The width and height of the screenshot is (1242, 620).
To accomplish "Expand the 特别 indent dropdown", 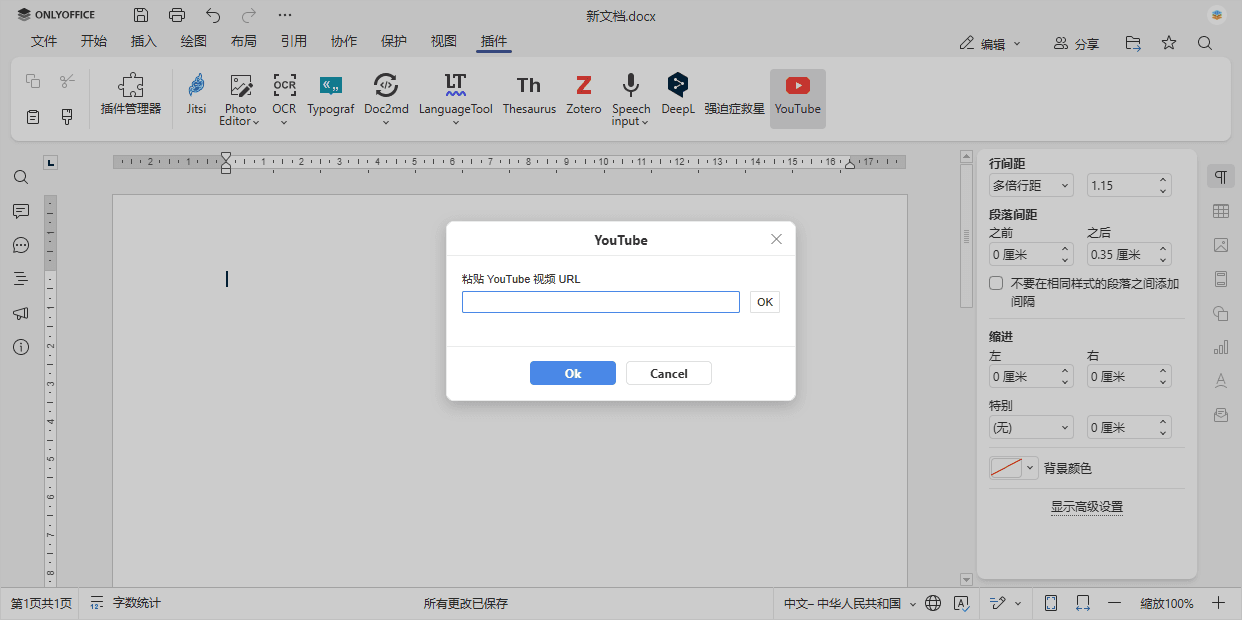I will 1030,426.
